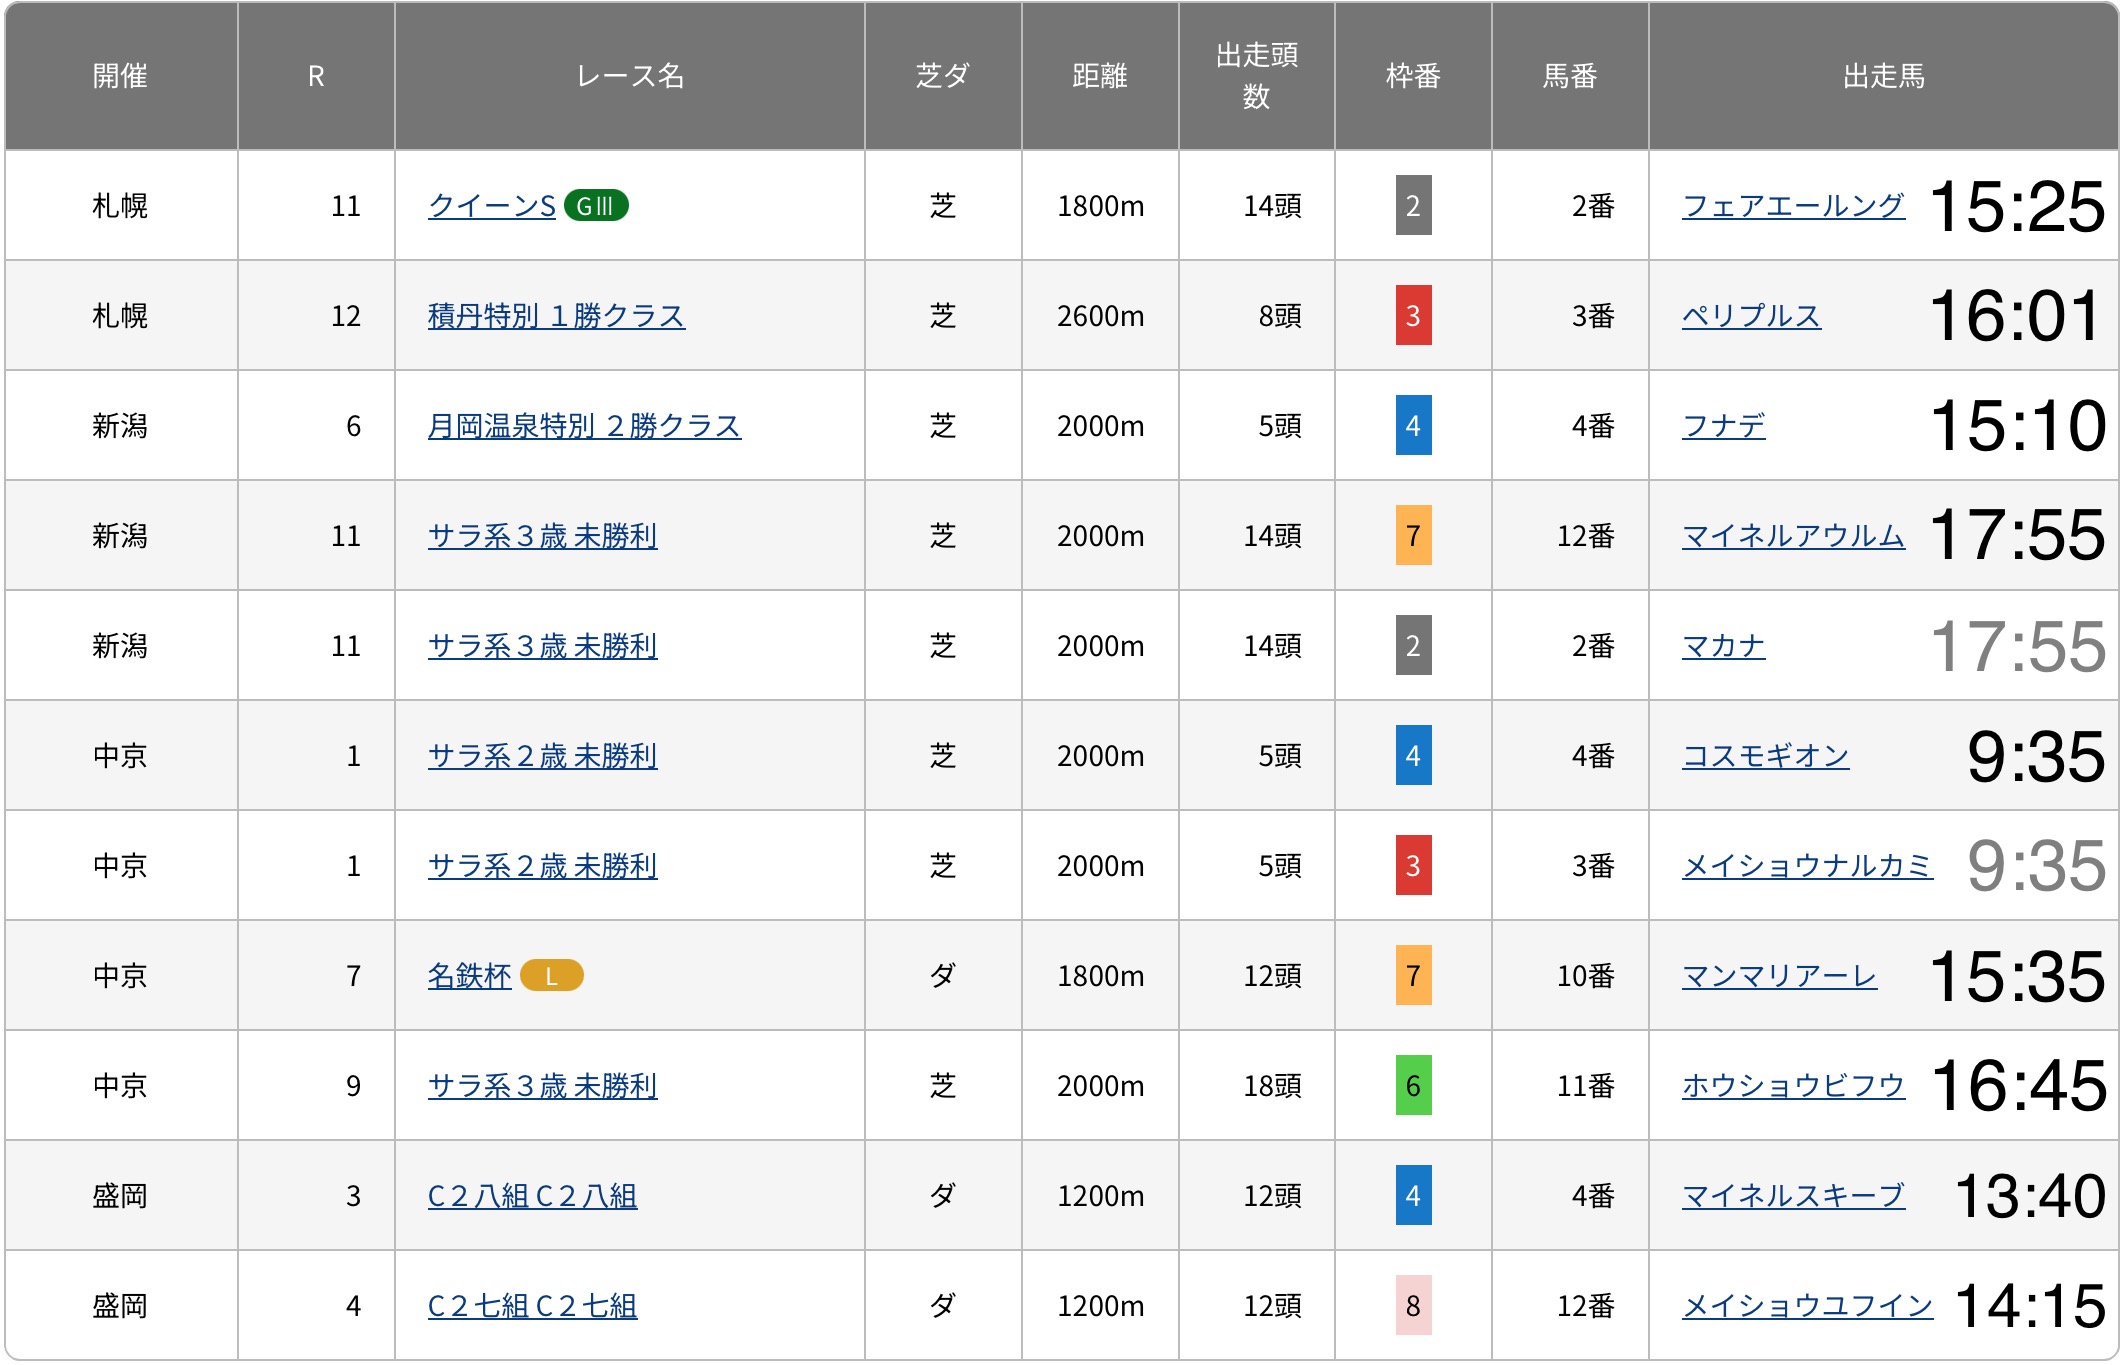Click blue frame badge 4 for フナデ
2122x1365 pixels.
point(1412,426)
